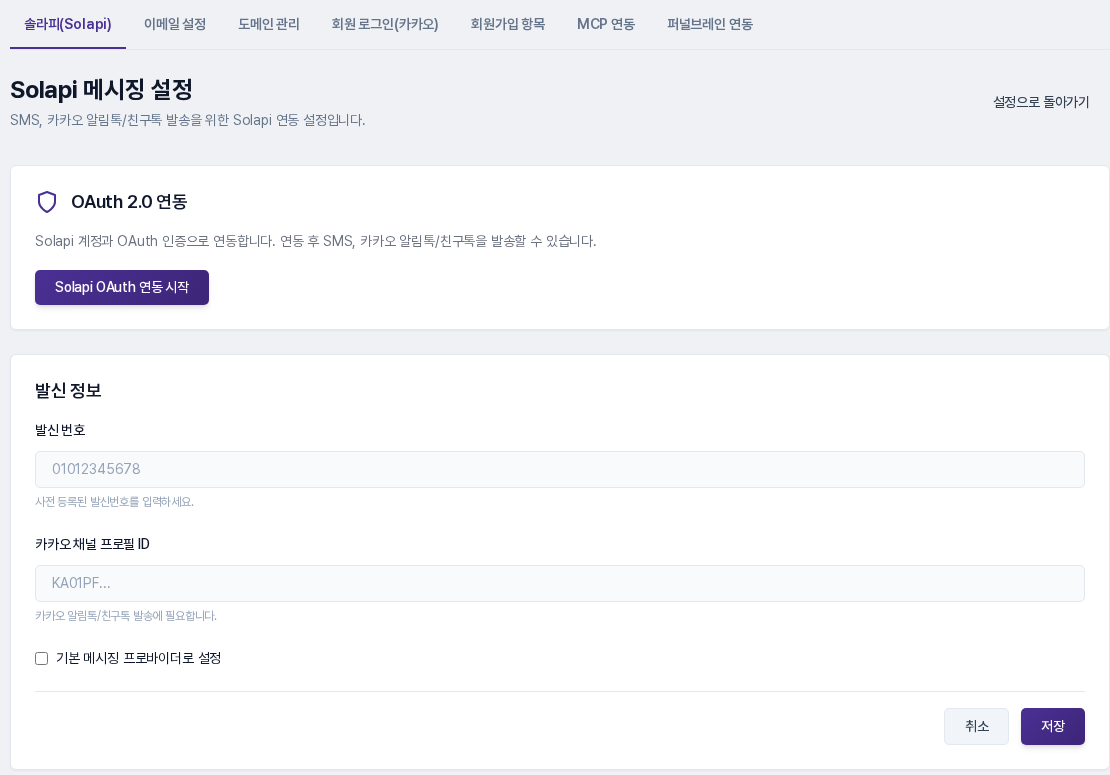The width and height of the screenshot is (1110, 775).
Task: Switch to the 이메일 설정 tab
Action: coord(175,24)
